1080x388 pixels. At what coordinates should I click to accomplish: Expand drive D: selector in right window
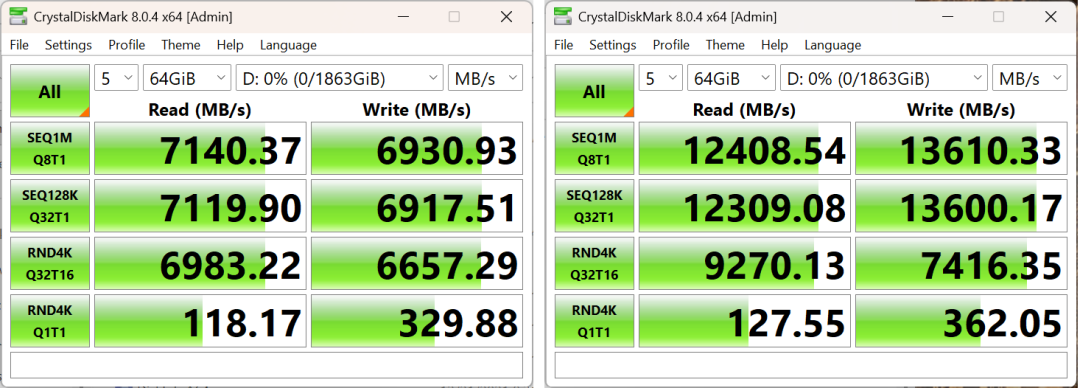(x=884, y=78)
